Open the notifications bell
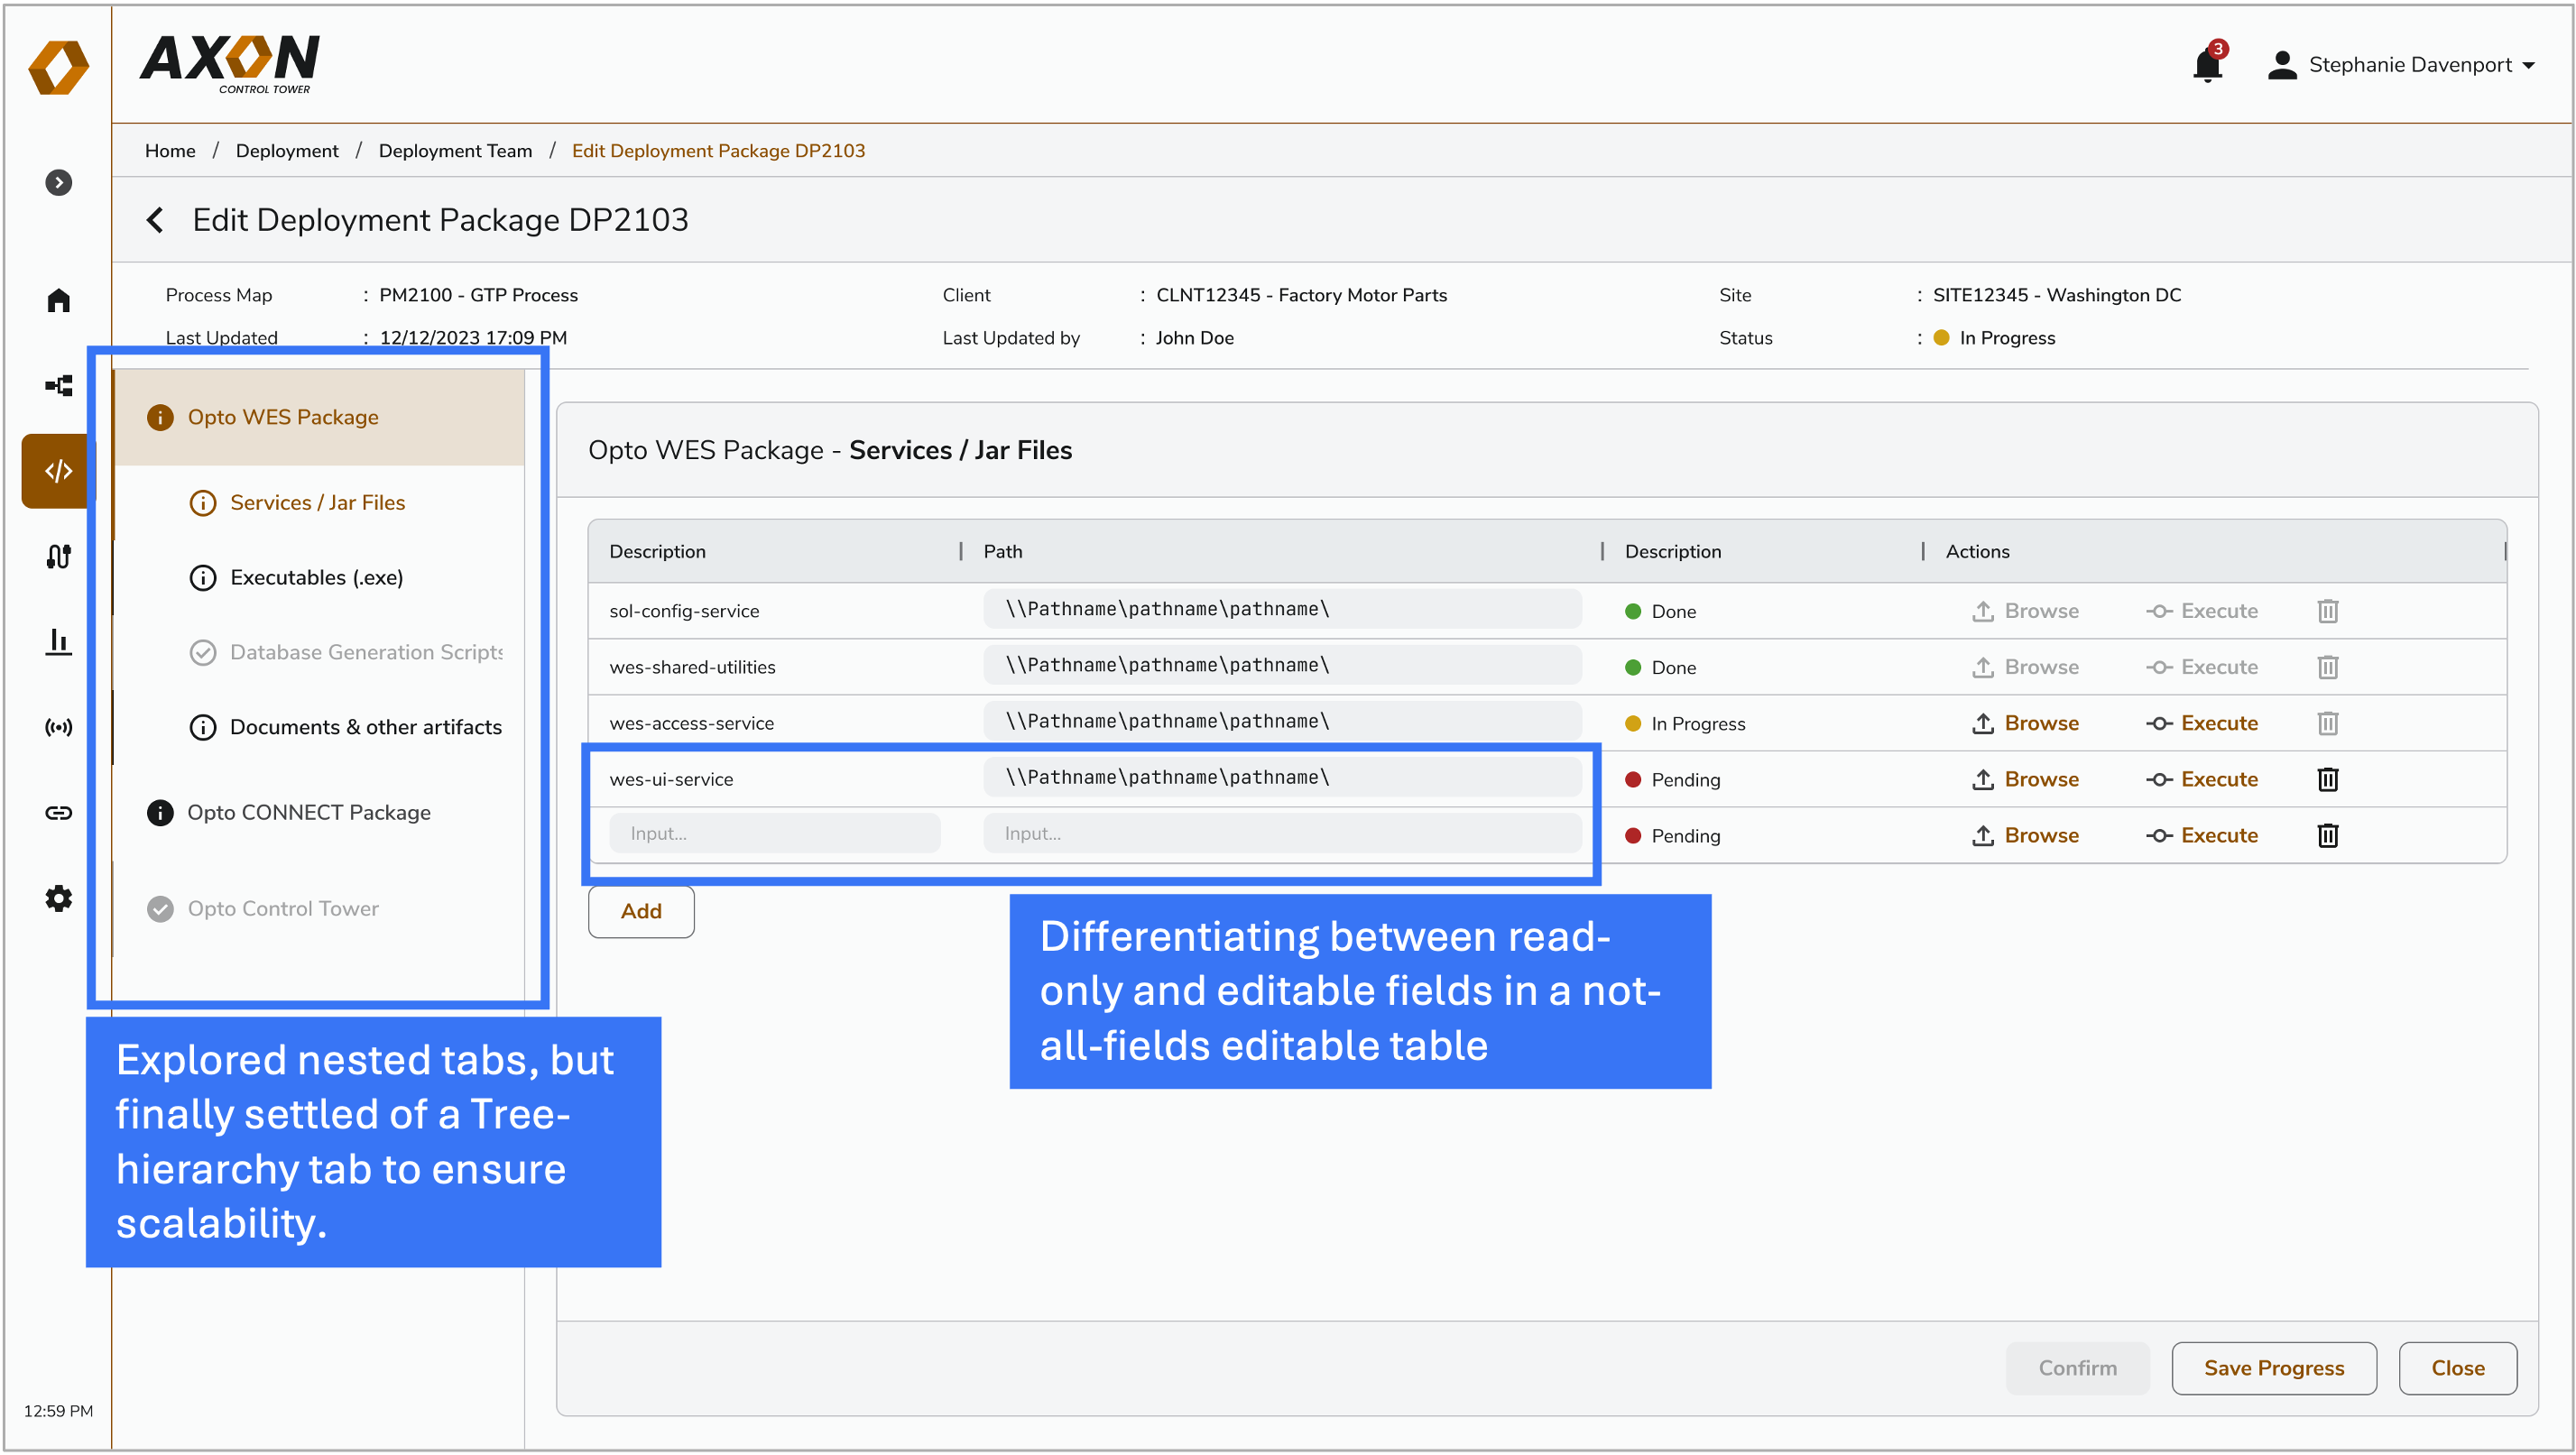 tap(2206, 65)
